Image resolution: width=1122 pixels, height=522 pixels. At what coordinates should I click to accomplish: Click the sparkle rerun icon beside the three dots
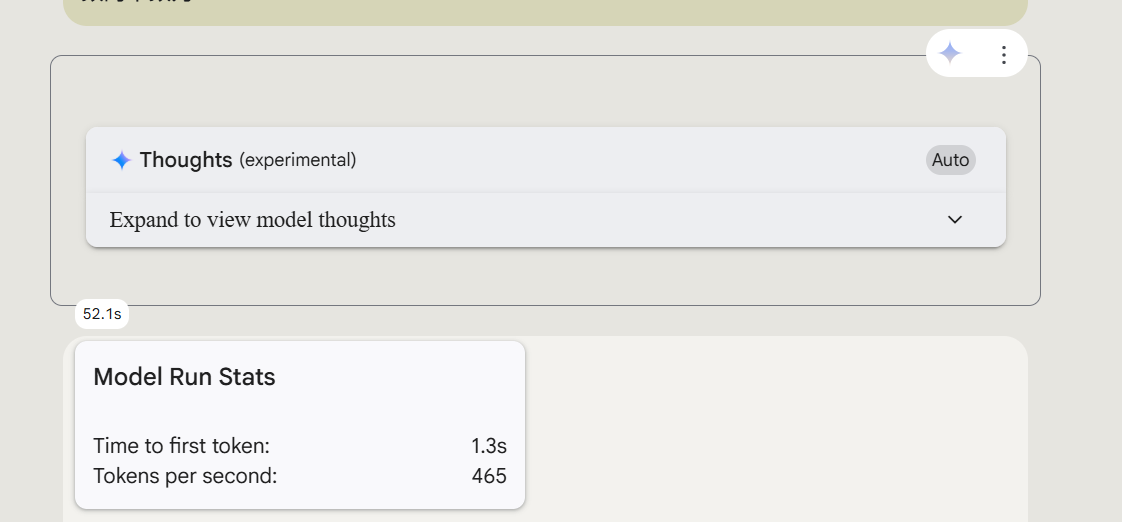click(950, 54)
